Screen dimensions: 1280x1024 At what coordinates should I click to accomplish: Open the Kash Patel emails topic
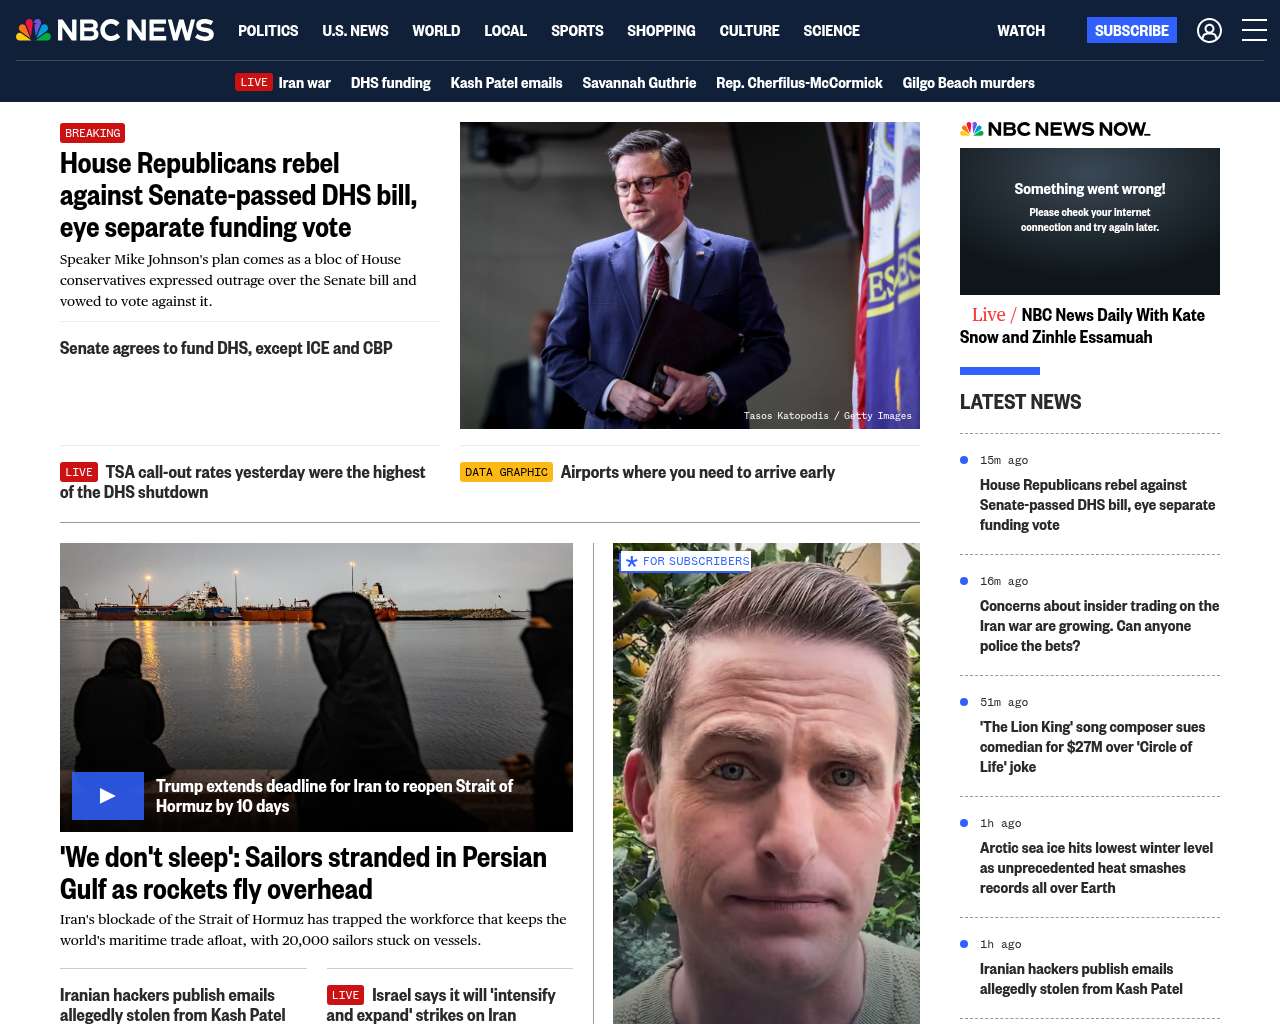point(506,83)
